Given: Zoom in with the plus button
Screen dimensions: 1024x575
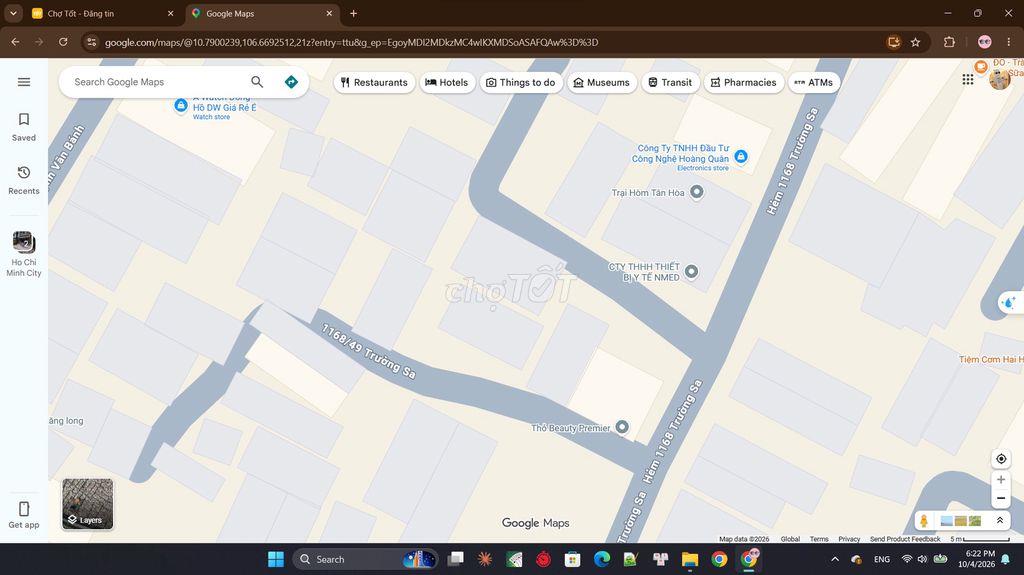Looking at the screenshot, I should [1001, 480].
